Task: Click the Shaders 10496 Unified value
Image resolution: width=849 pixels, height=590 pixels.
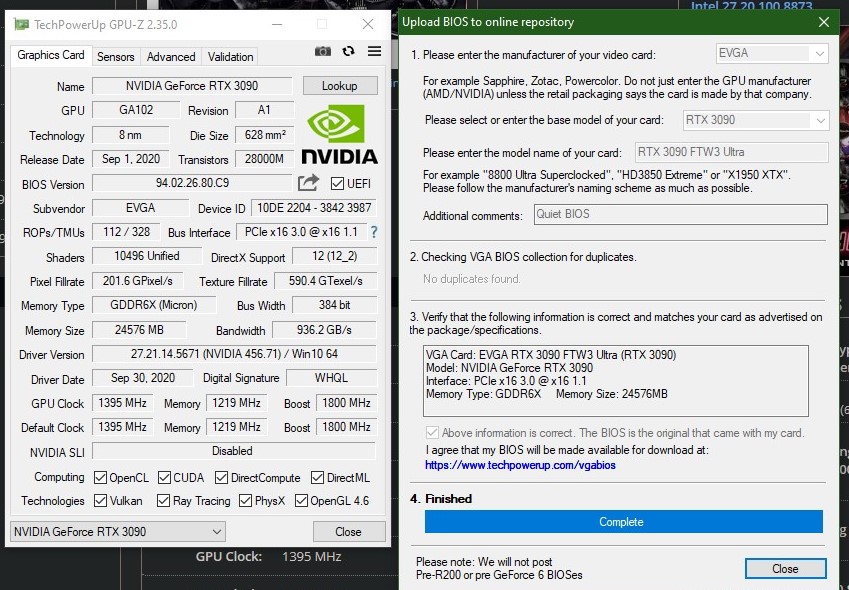Action: 147,256
